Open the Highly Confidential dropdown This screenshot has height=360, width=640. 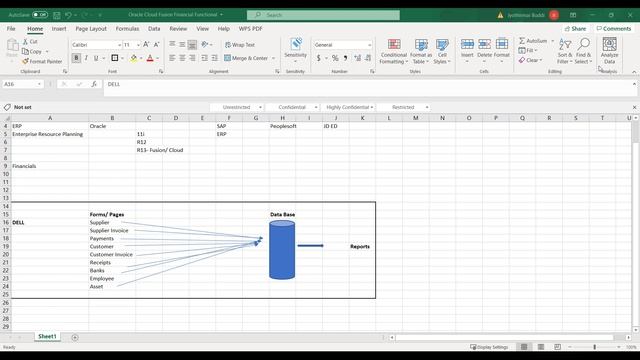tap(348, 107)
